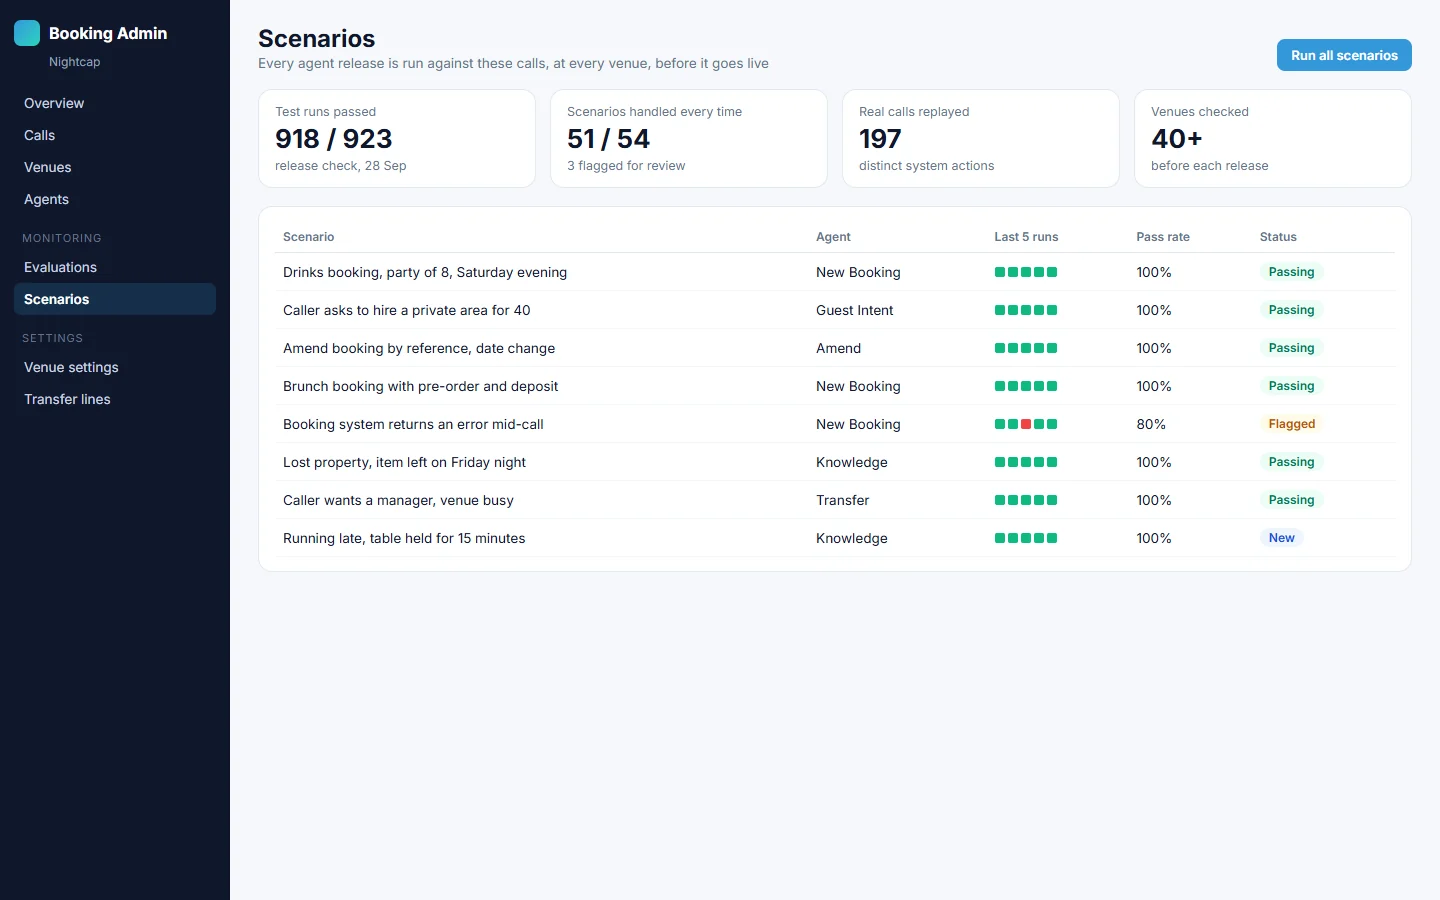Click the red failed run square

[x=1026, y=424]
